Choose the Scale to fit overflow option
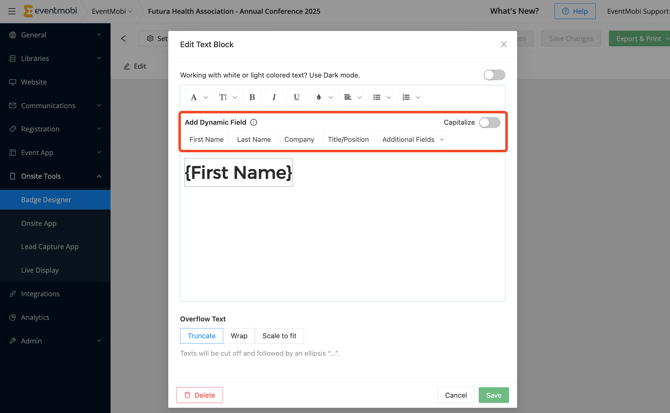 (279, 336)
